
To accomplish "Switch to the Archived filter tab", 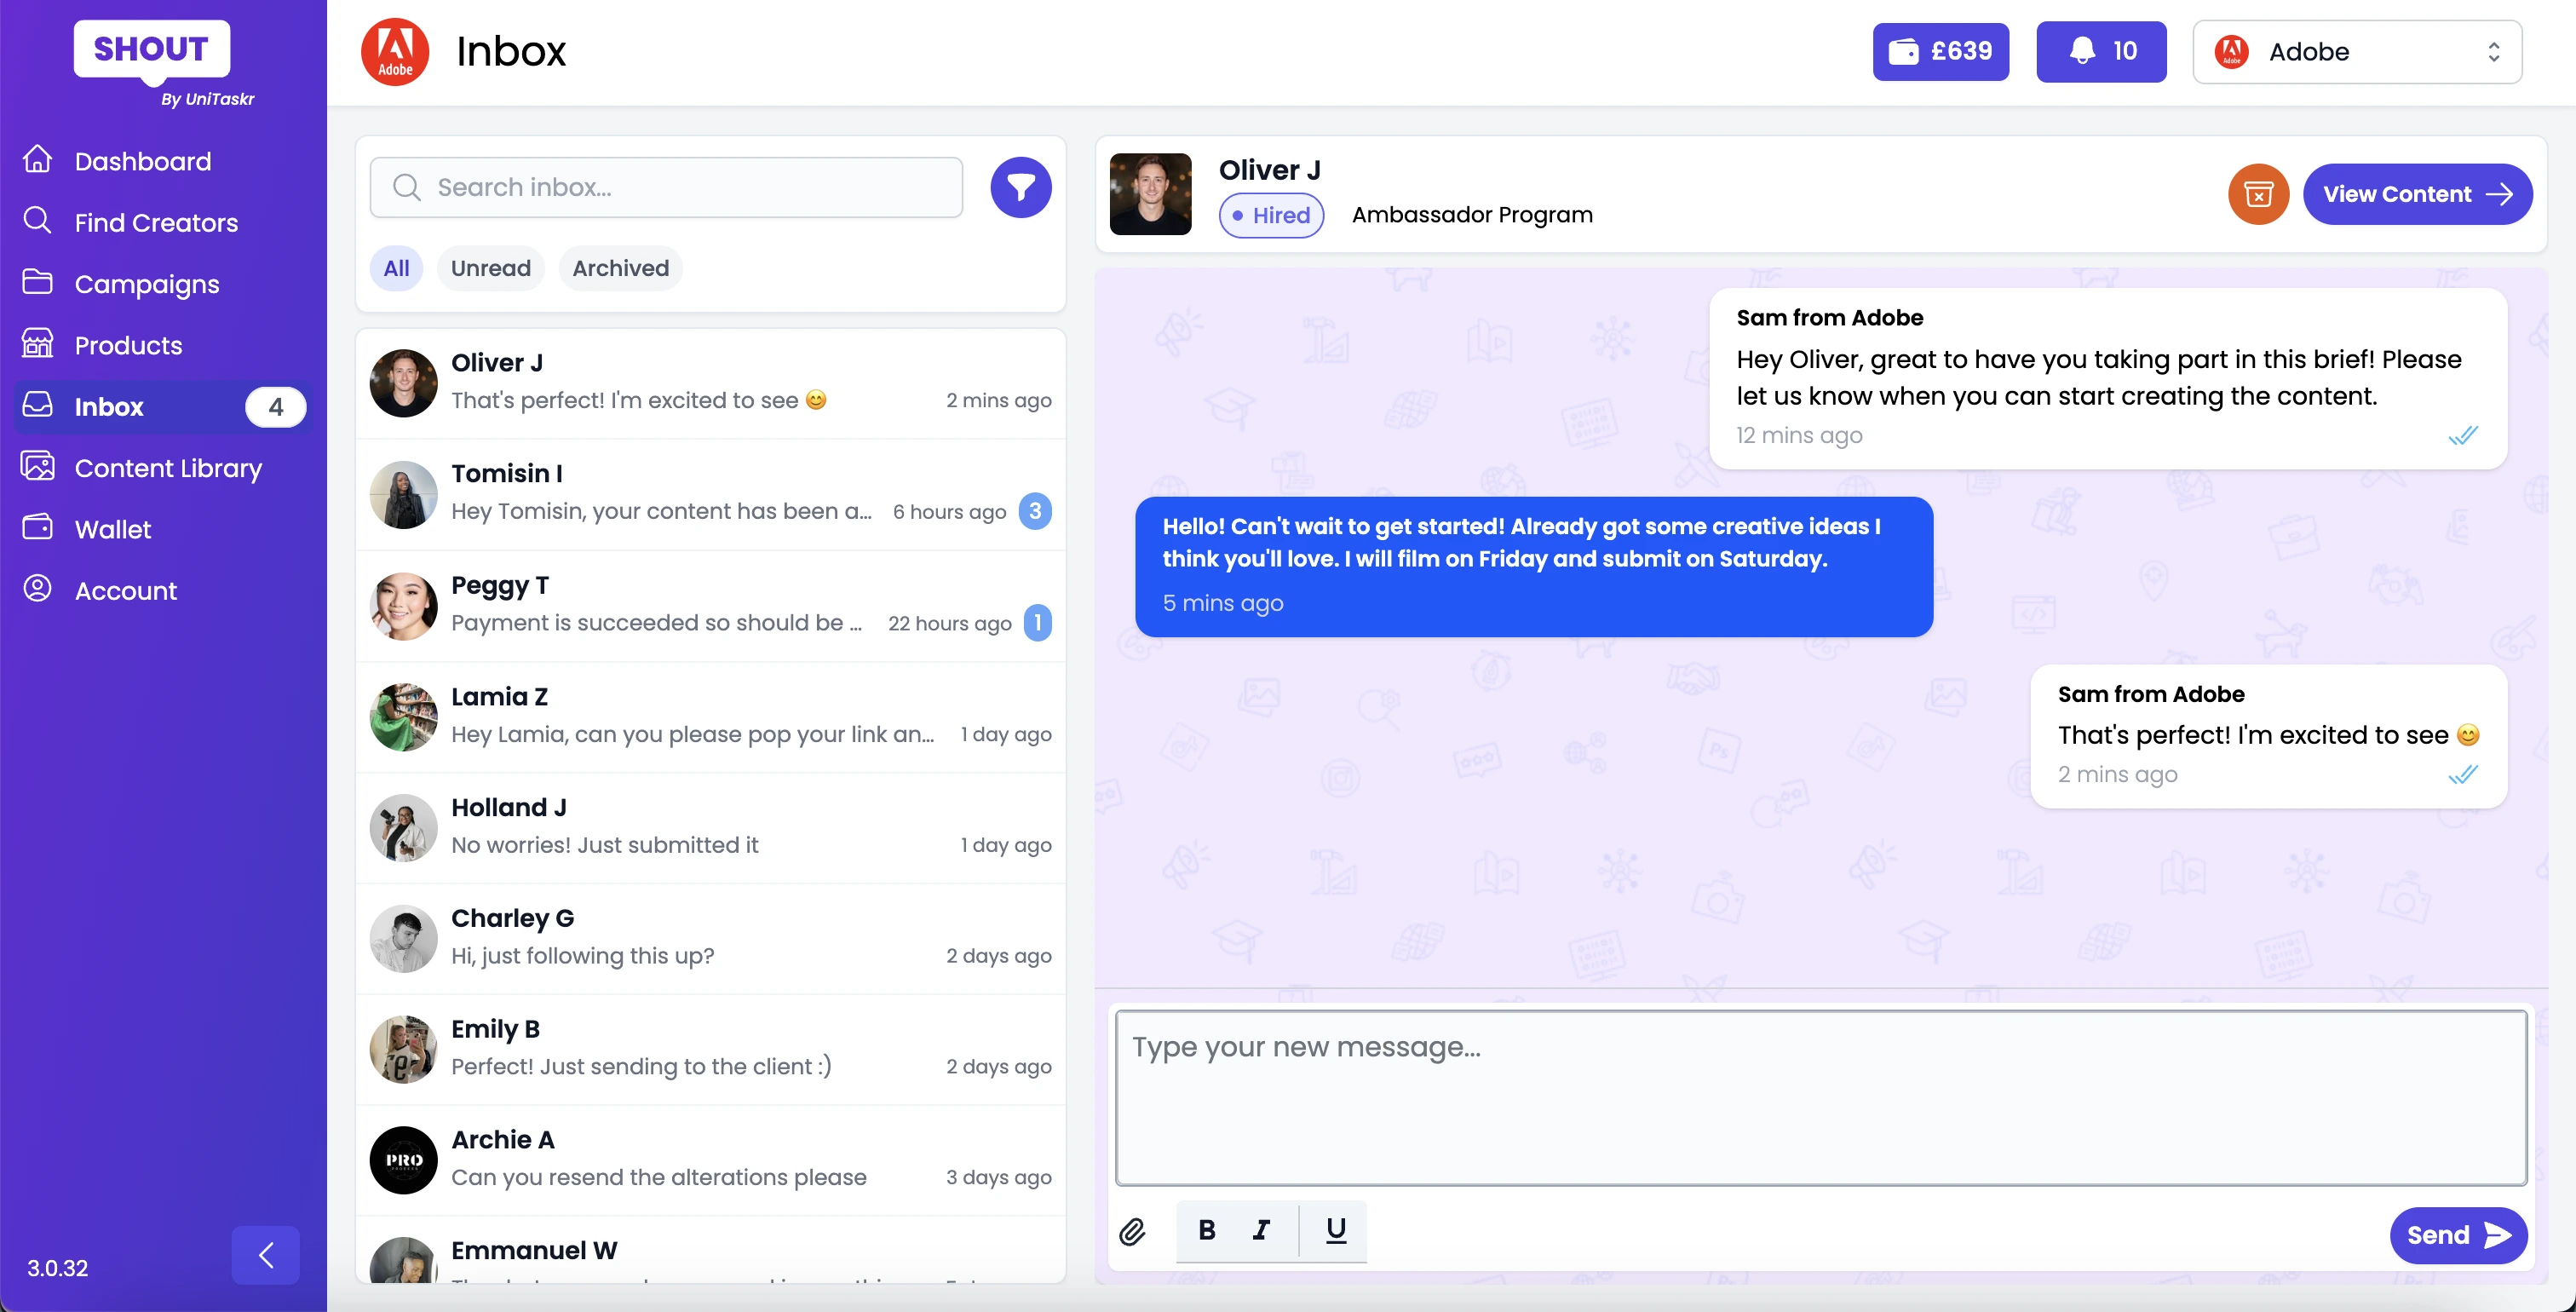I will 620,268.
